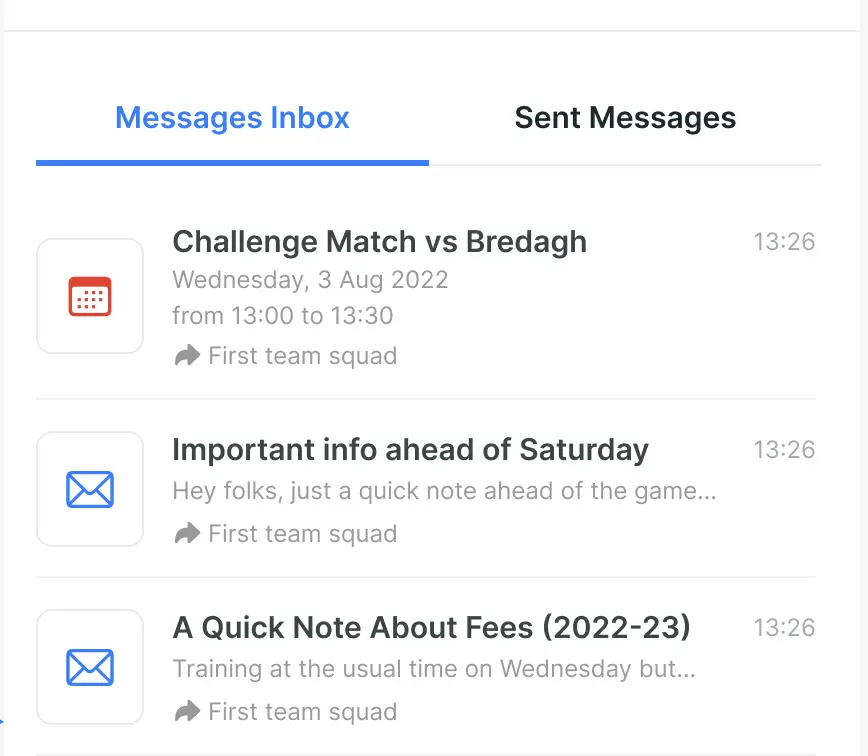Click envelope icon beside Important info message
The width and height of the screenshot is (868, 756).
pyautogui.click(x=90, y=489)
